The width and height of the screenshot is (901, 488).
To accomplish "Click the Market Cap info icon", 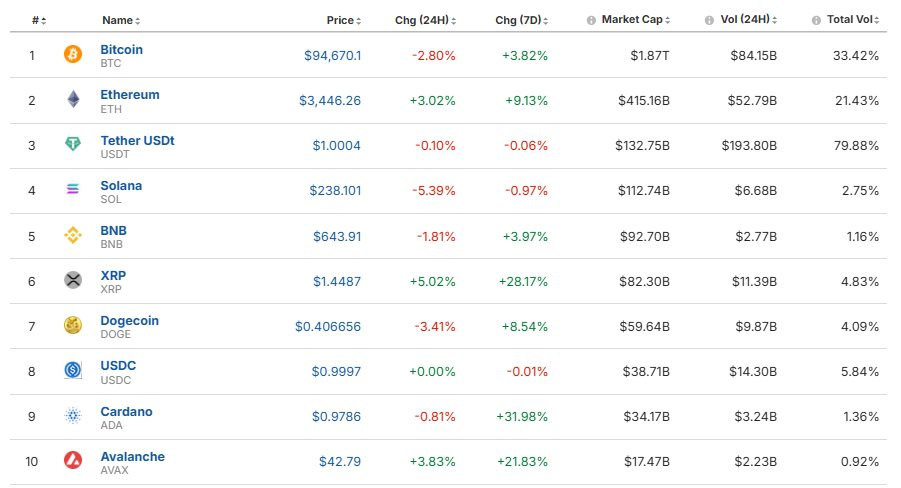I will click(591, 20).
